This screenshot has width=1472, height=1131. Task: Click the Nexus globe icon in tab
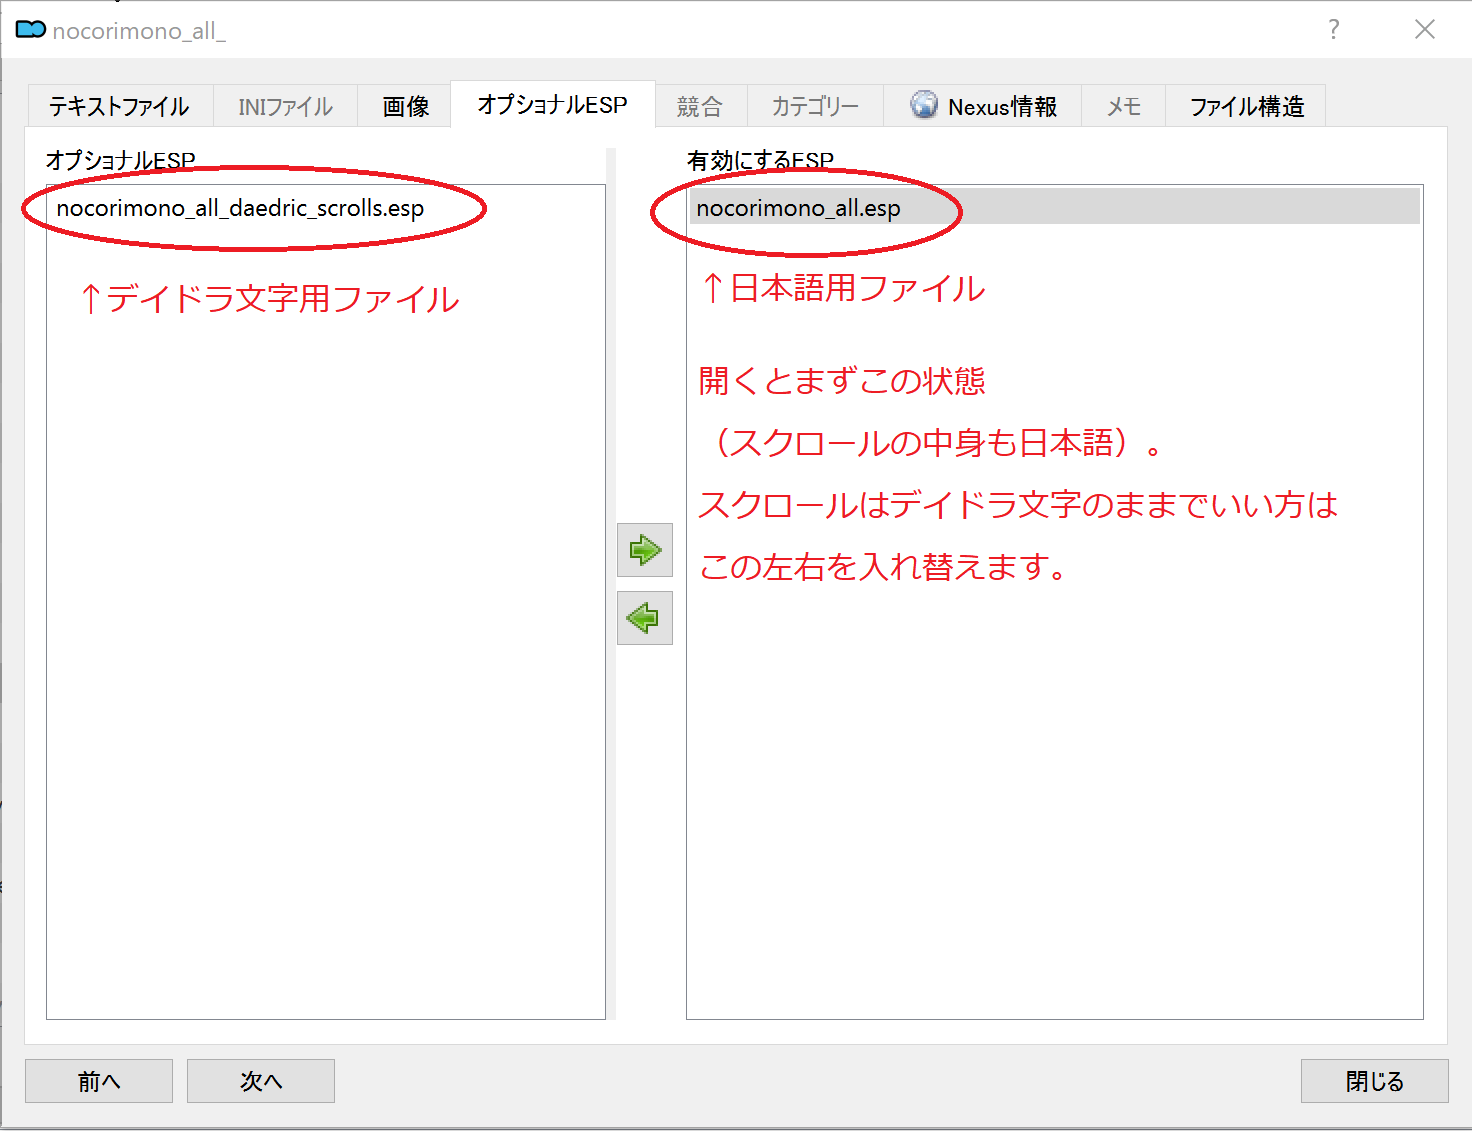(x=924, y=105)
